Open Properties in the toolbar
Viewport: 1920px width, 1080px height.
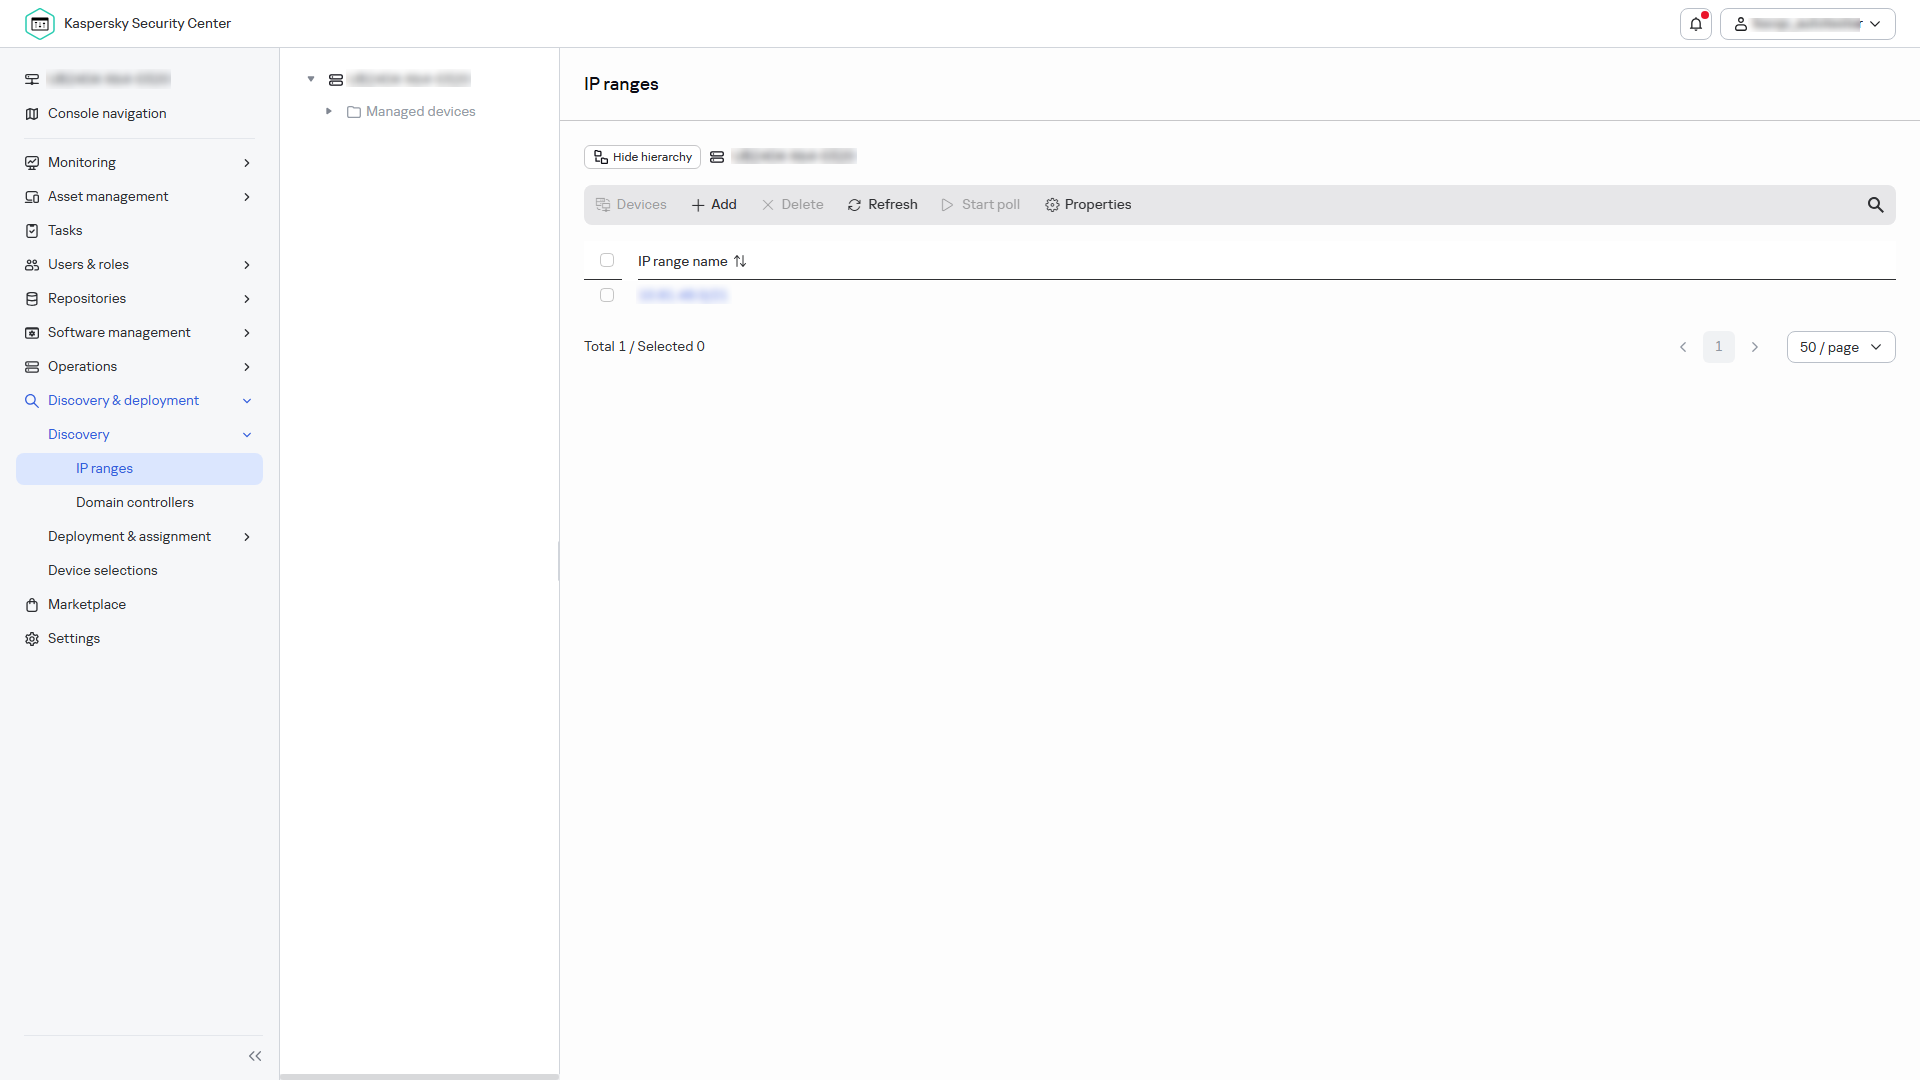coord(1088,205)
